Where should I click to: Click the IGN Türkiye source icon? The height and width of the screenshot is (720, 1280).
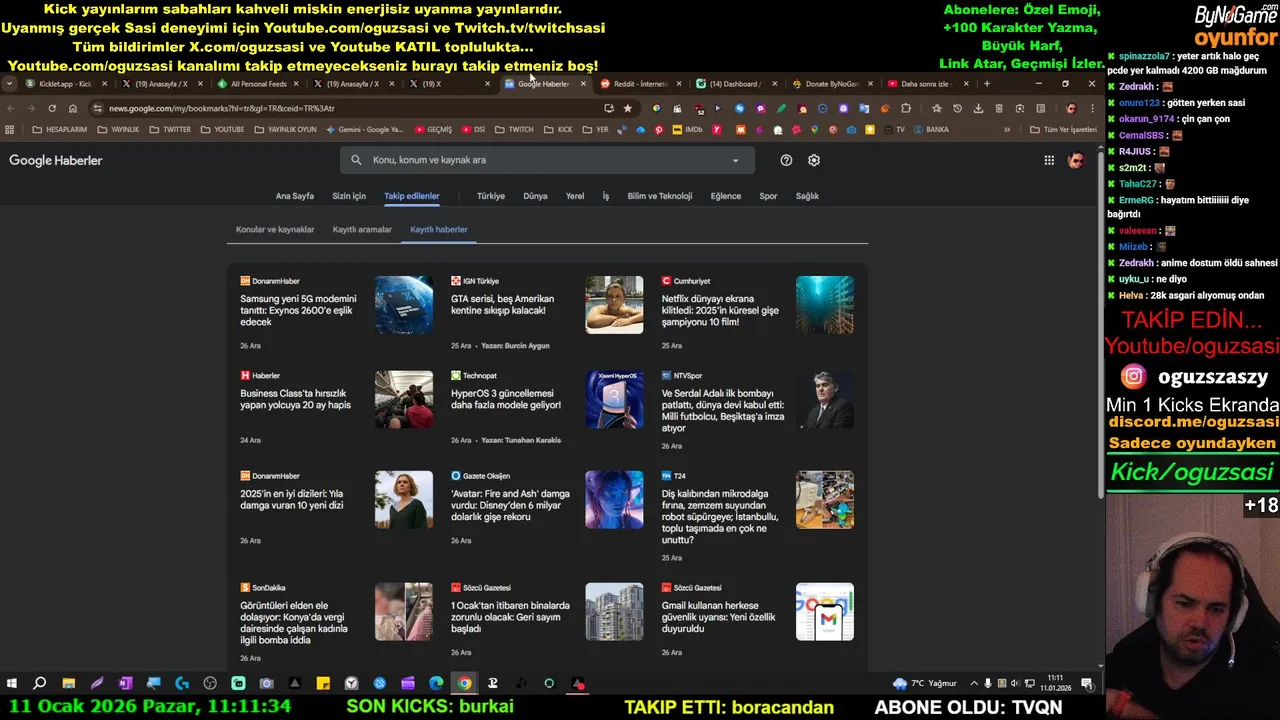[x=456, y=281]
